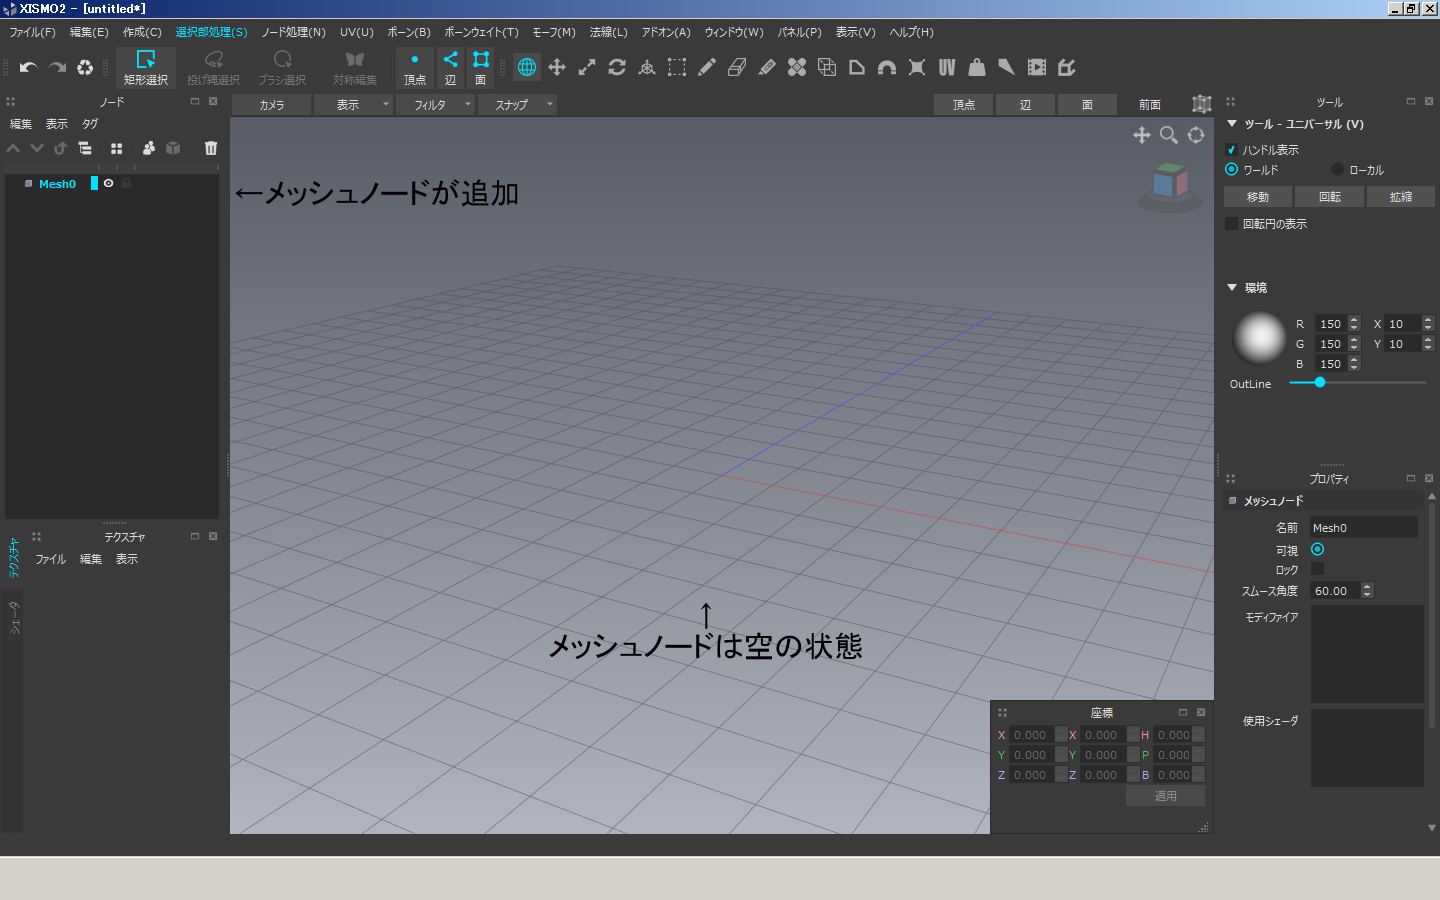
Task: Open the タグ menu in node panel
Action: click(x=90, y=124)
